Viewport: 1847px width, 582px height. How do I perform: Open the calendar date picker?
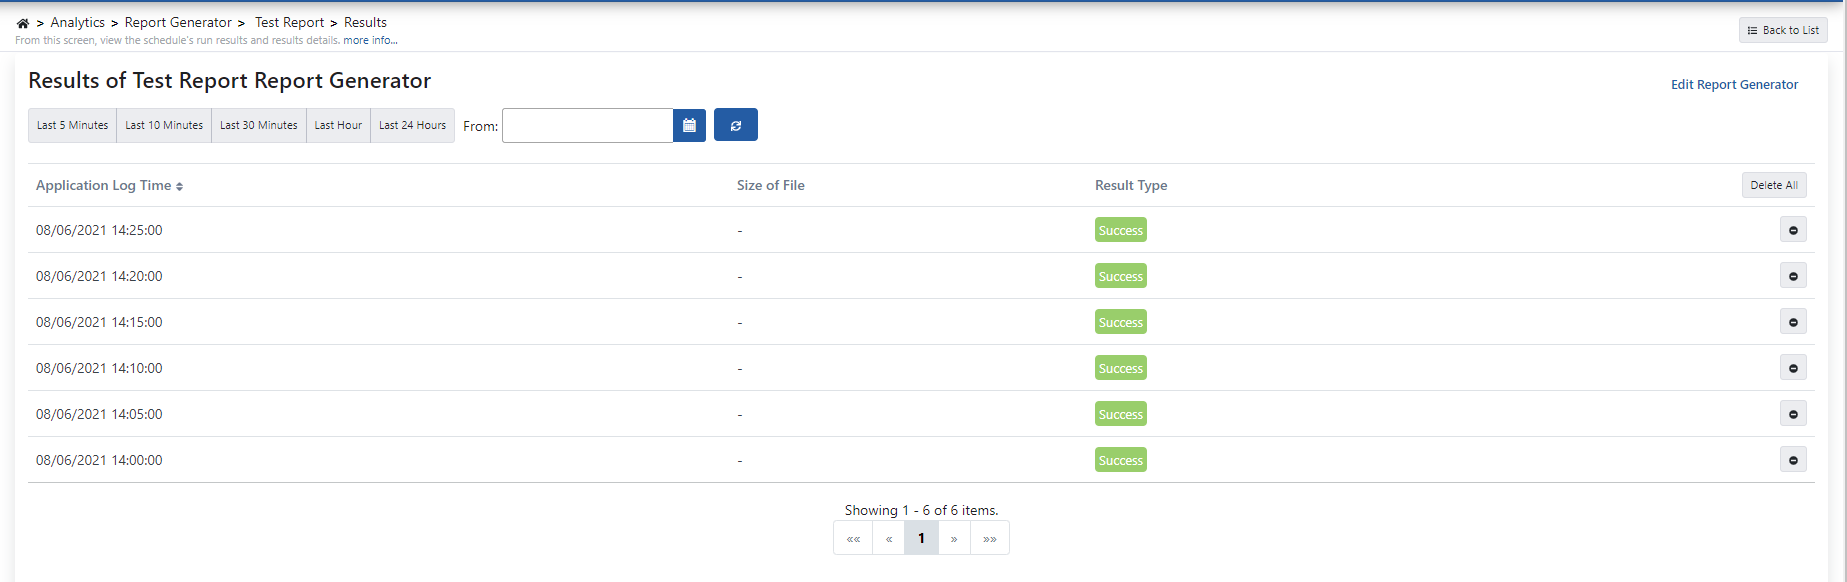point(689,125)
